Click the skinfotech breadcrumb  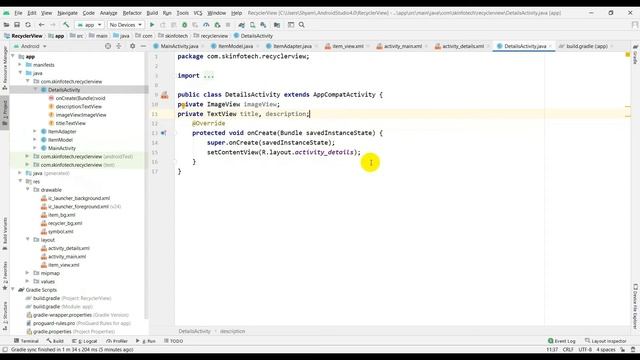pos(173,36)
